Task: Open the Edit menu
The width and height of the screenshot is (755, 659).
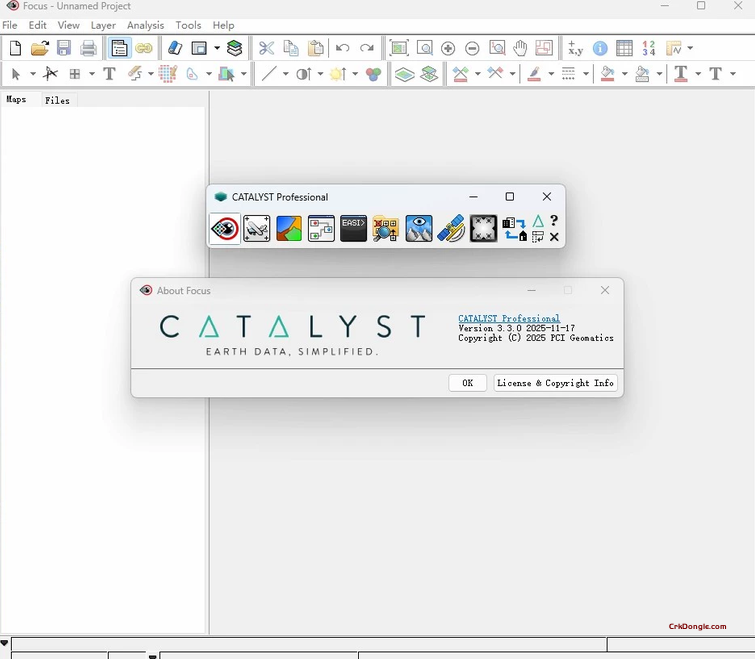Action: click(38, 25)
